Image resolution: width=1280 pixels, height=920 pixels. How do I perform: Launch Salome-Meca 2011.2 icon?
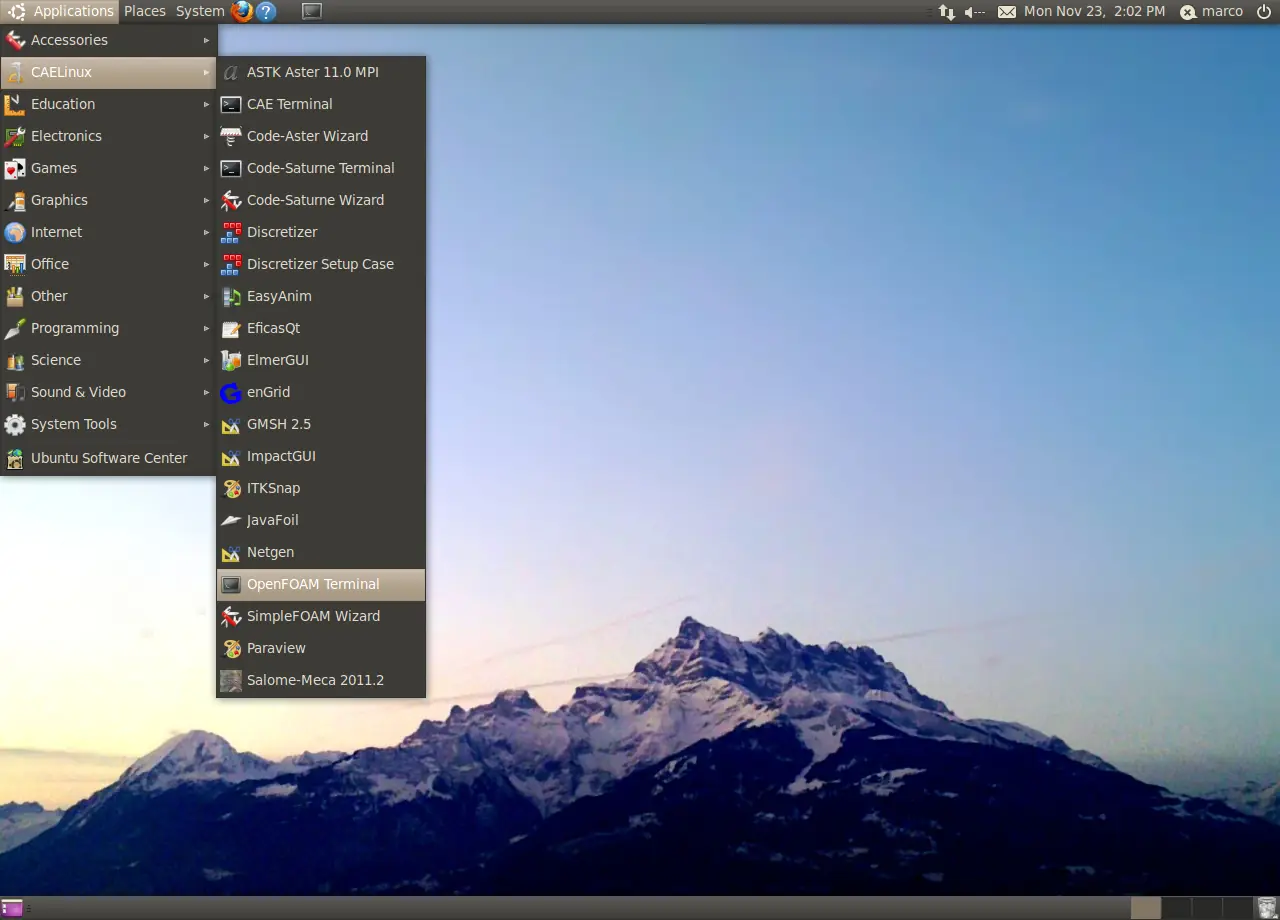(x=231, y=680)
